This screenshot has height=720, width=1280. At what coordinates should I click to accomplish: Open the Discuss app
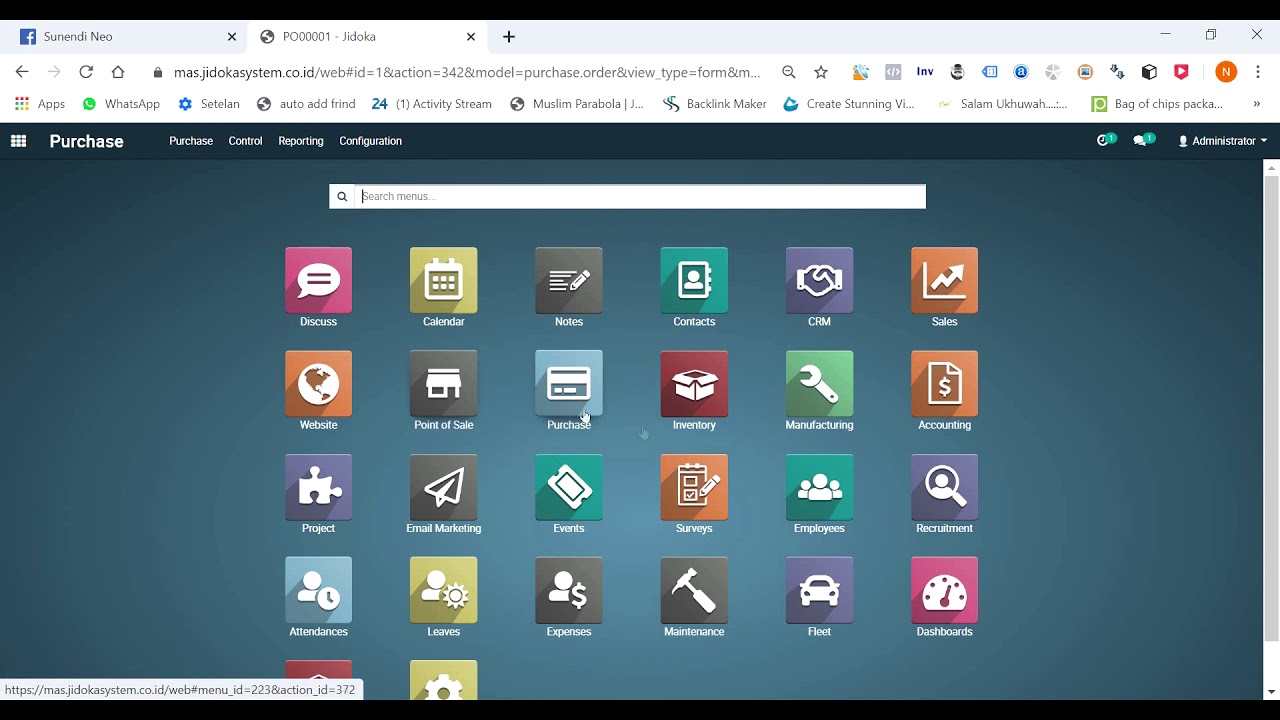(x=318, y=281)
